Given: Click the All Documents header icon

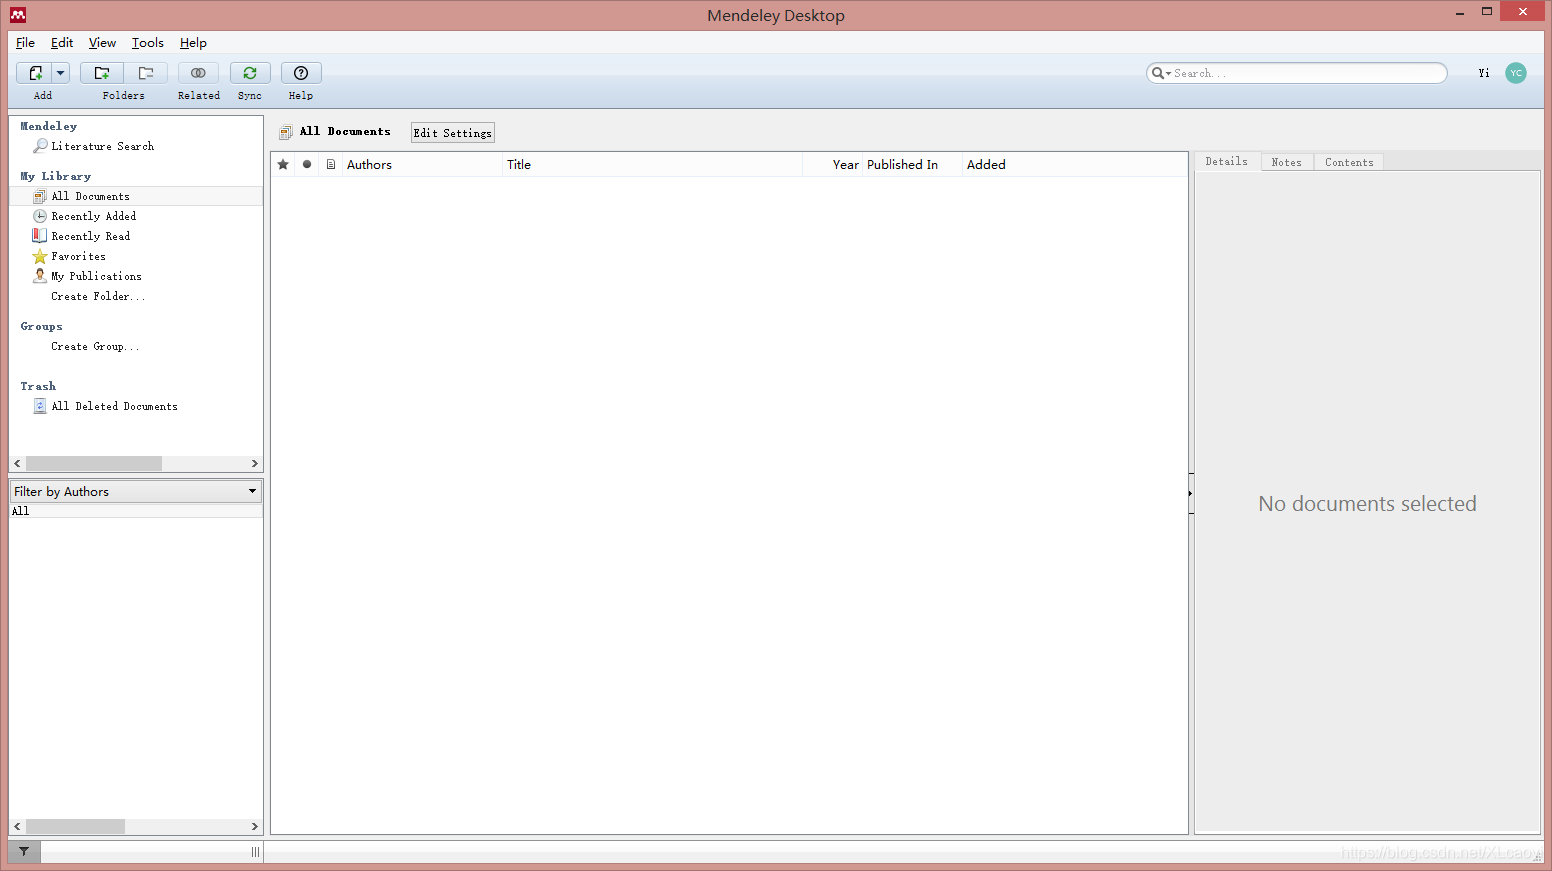Looking at the screenshot, I should [286, 132].
